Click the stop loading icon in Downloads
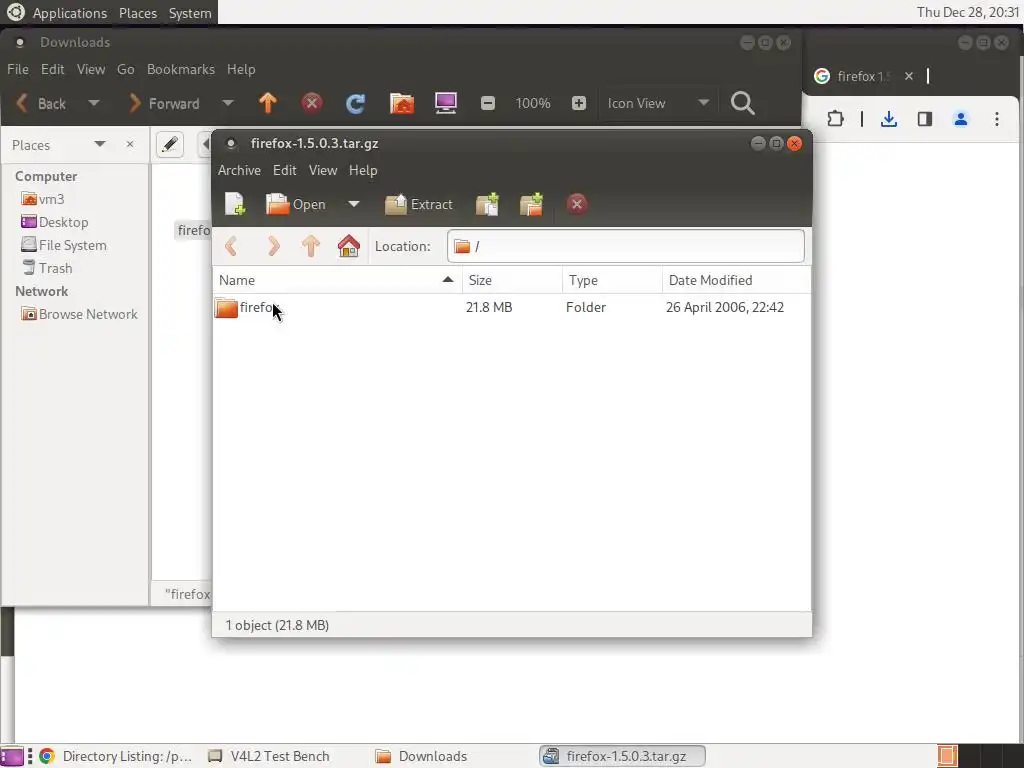Screen dimensions: 1024x768 click(312, 103)
